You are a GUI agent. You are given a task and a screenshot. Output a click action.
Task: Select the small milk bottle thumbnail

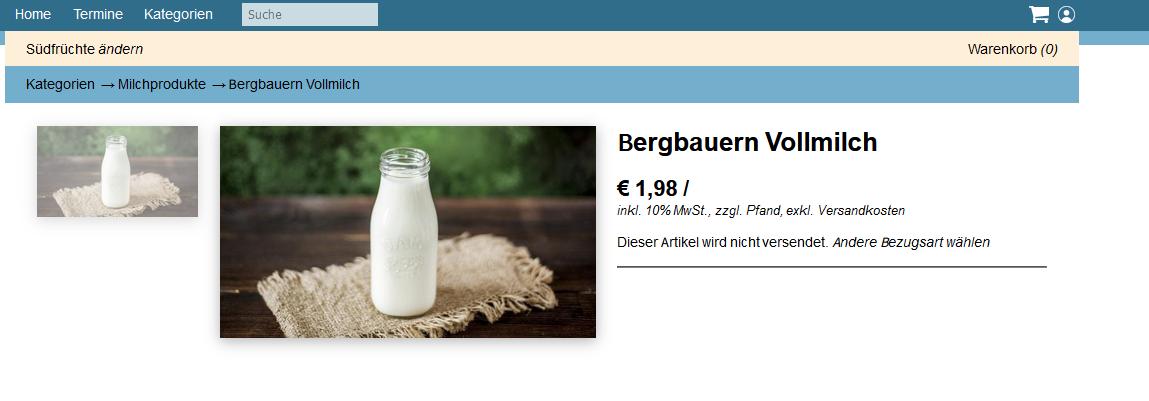(117, 172)
